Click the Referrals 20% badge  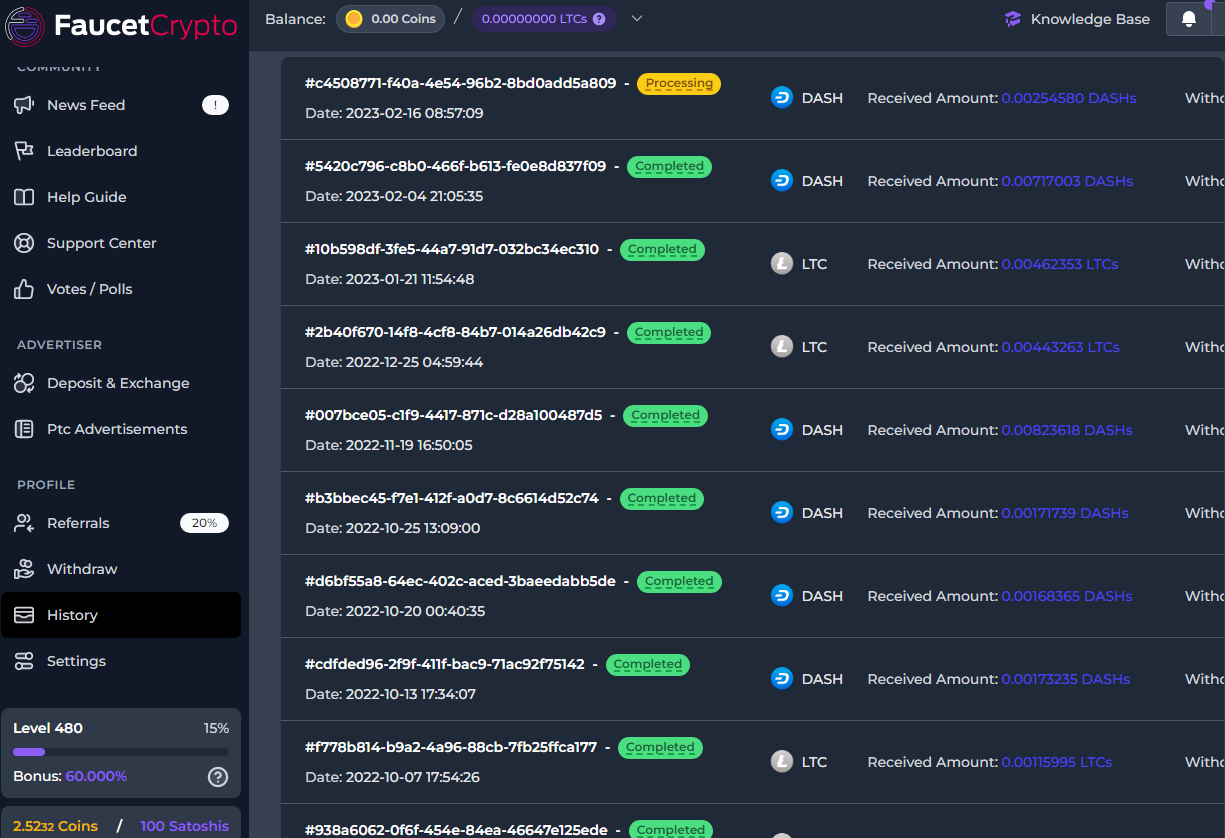204,523
